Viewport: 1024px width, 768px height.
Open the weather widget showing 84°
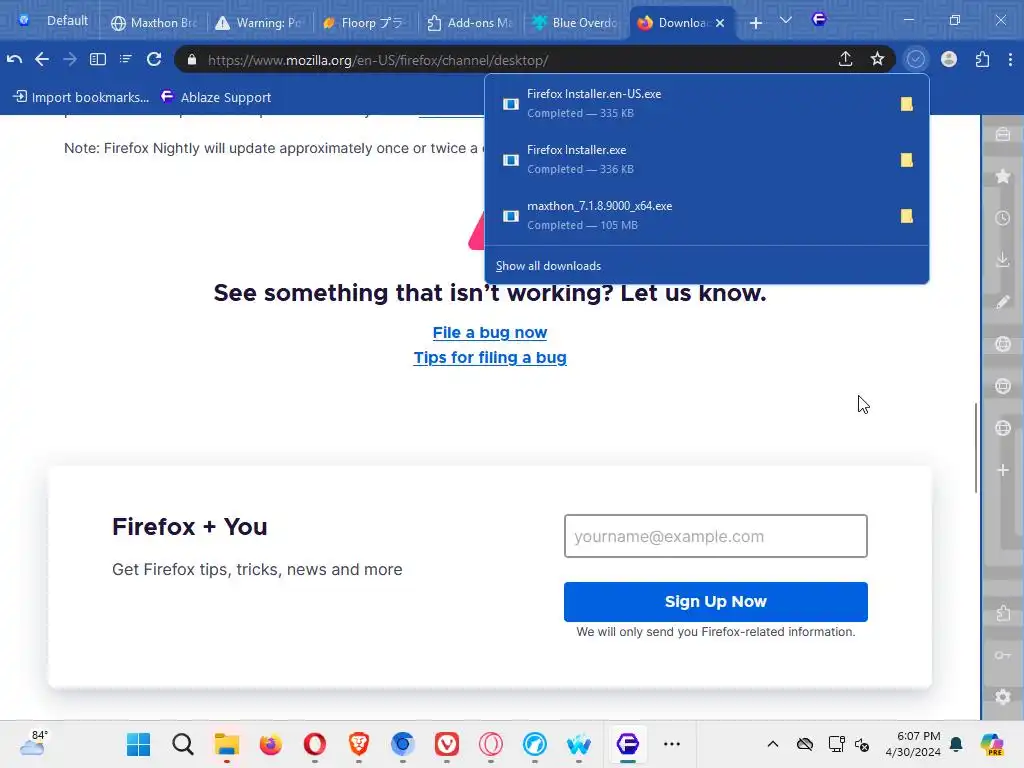pyautogui.click(x=33, y=743)
